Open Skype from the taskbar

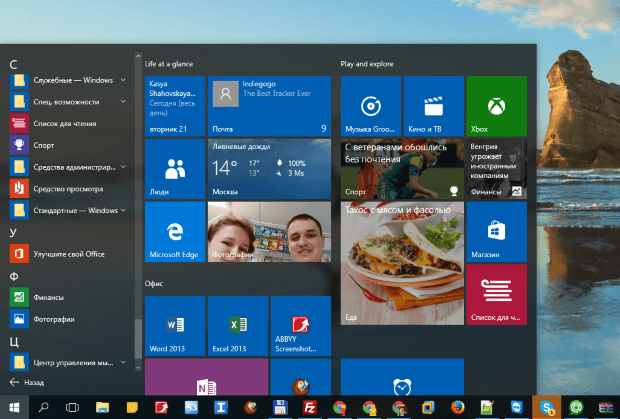546,407
